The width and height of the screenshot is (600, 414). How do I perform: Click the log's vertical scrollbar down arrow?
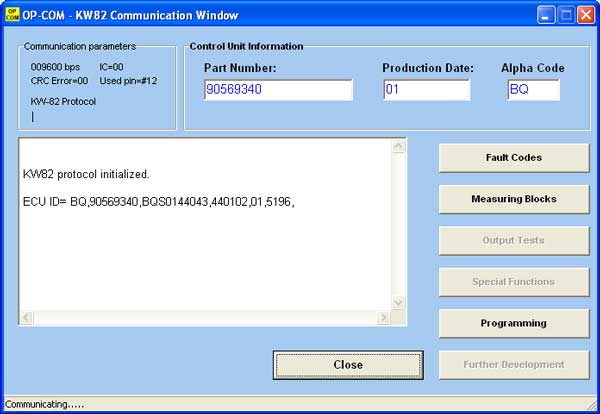point(398,302)
